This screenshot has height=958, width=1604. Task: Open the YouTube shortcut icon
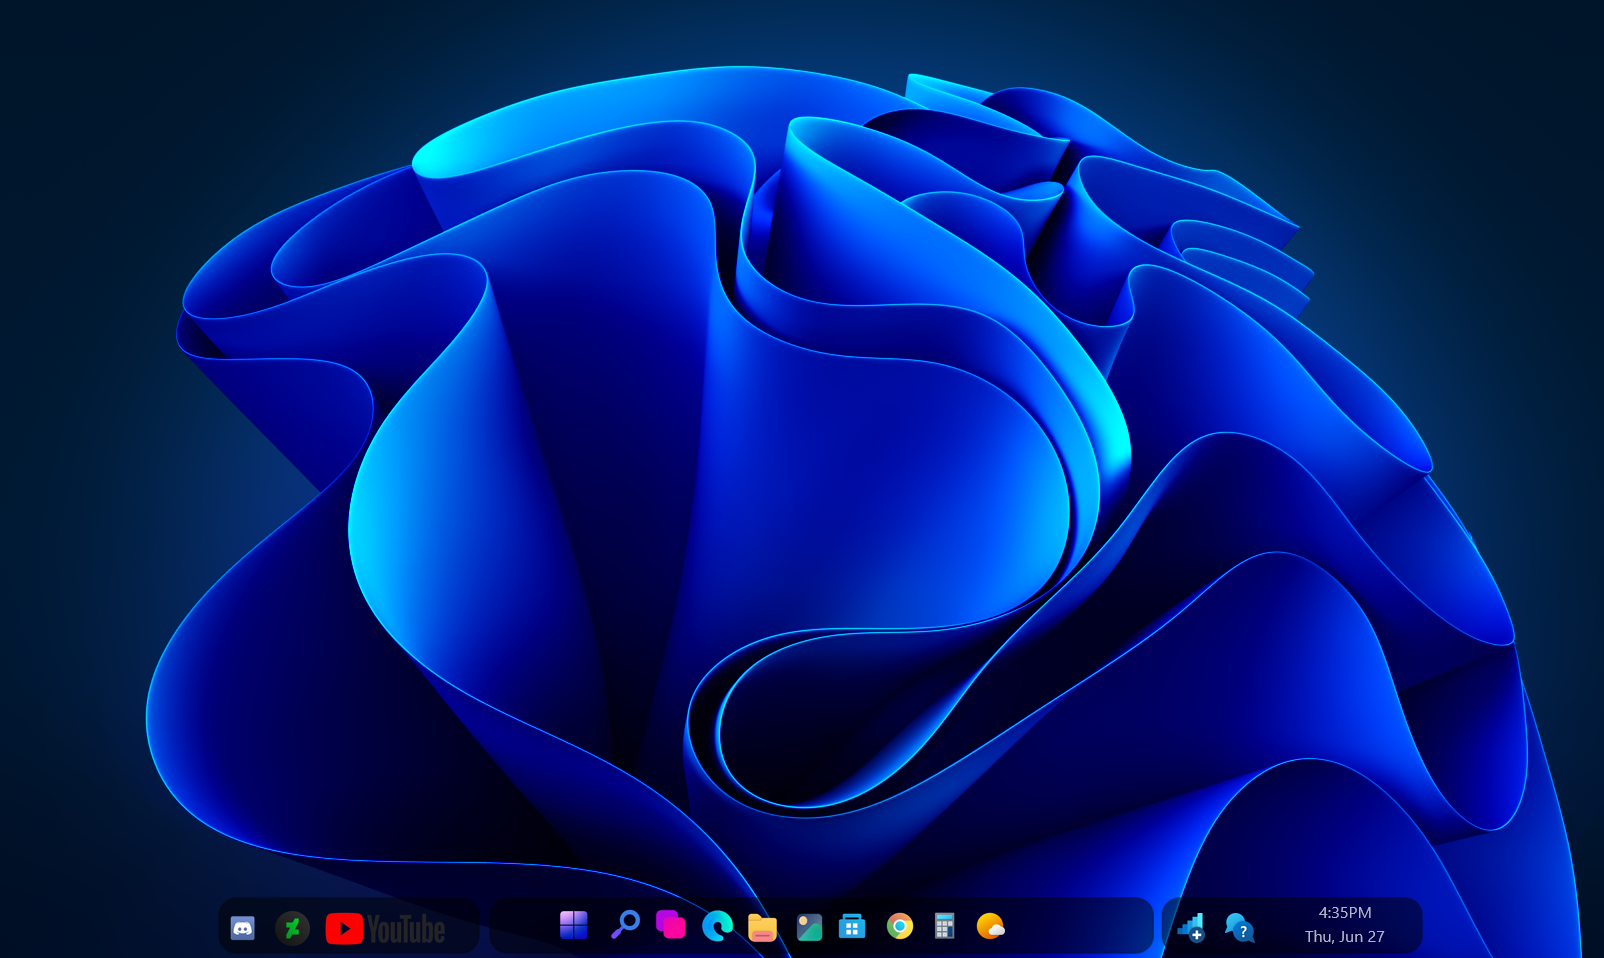pyautogui.click(x=344, y=928)
